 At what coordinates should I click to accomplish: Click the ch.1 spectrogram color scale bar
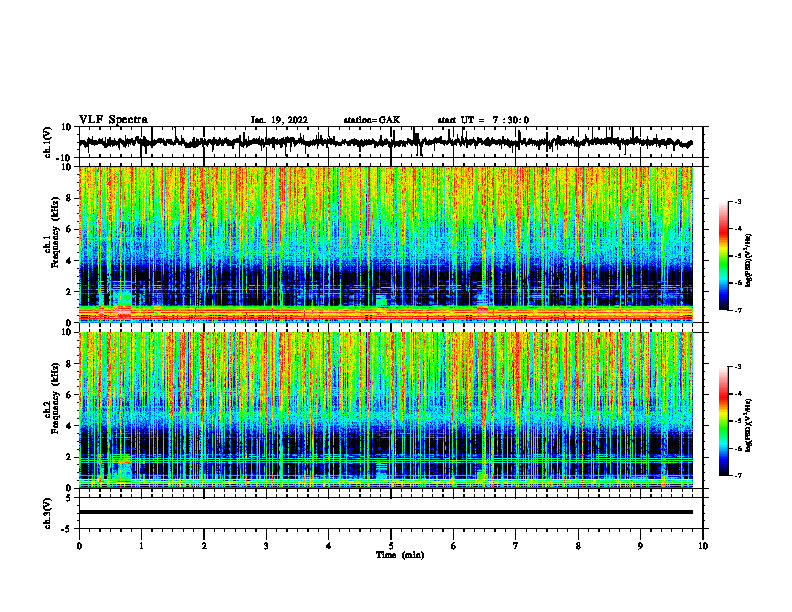coord(724,256)
